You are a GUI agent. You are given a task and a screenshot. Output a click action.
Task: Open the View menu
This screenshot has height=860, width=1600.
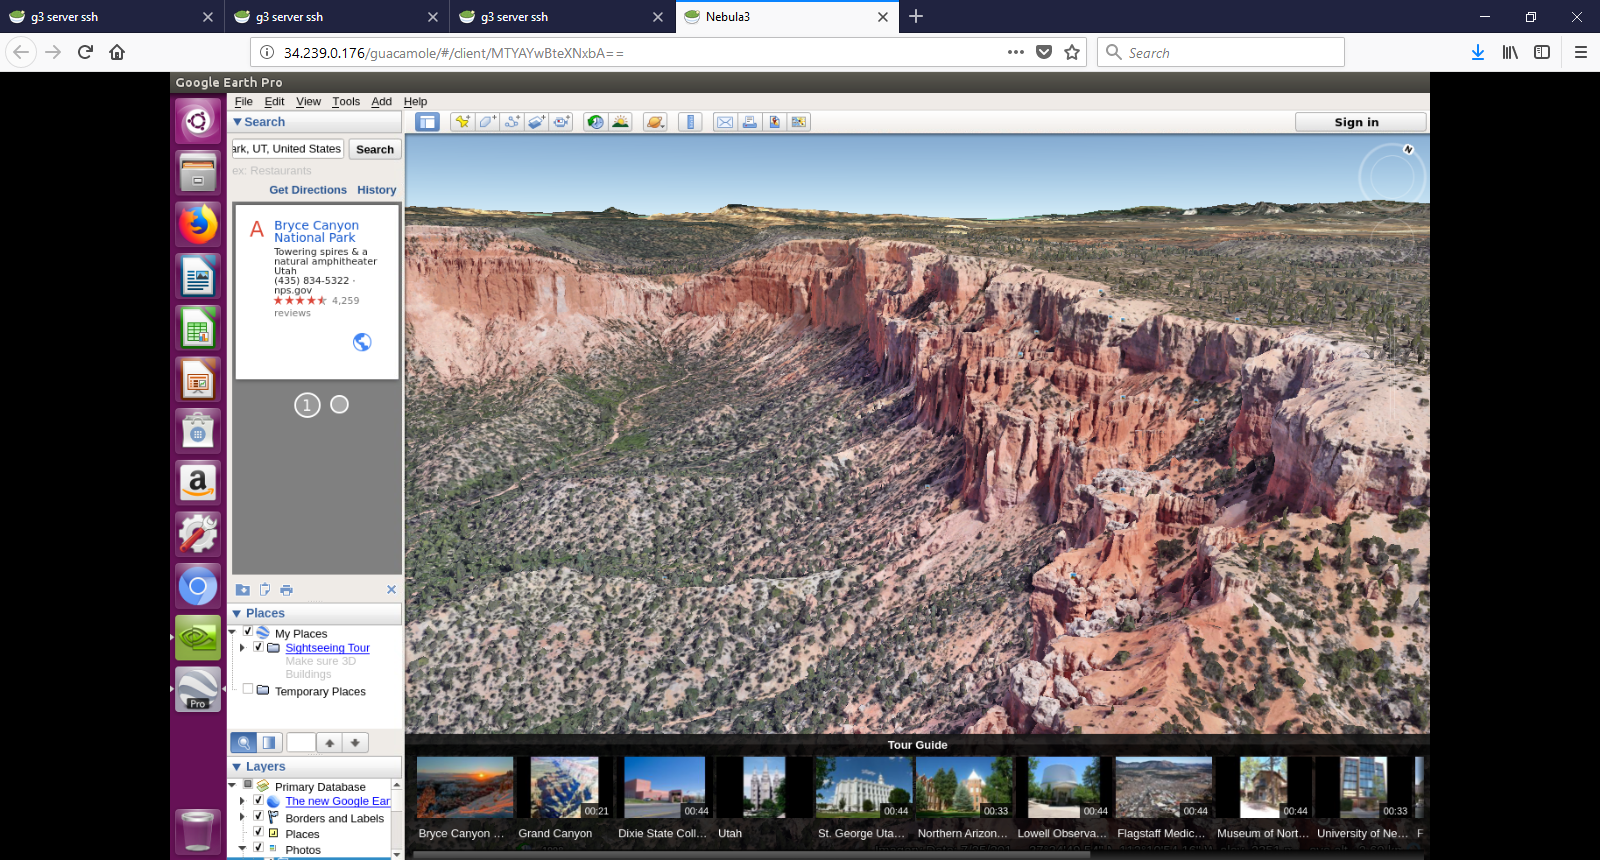tap(308, 101)
